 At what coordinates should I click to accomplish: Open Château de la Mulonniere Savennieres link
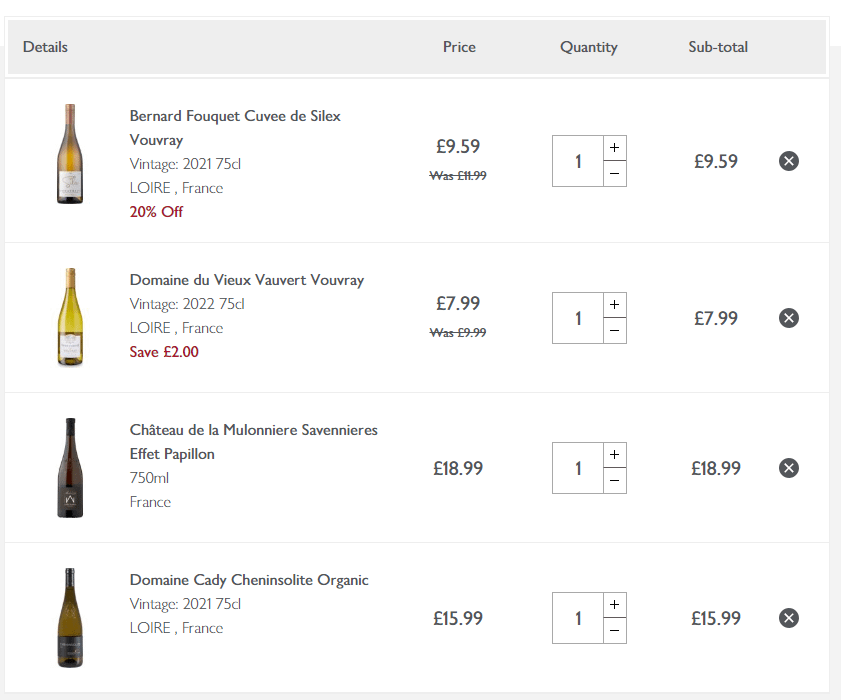[x=253, y=430]
